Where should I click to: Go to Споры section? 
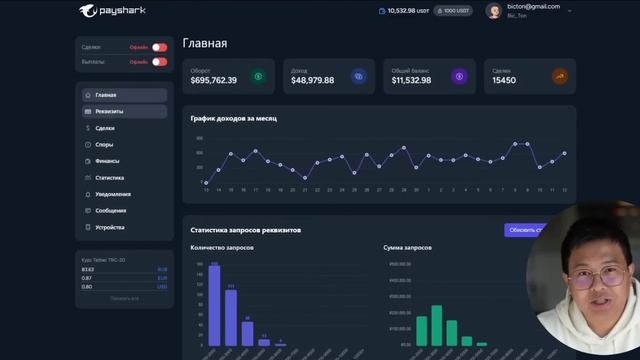point(124,144)
